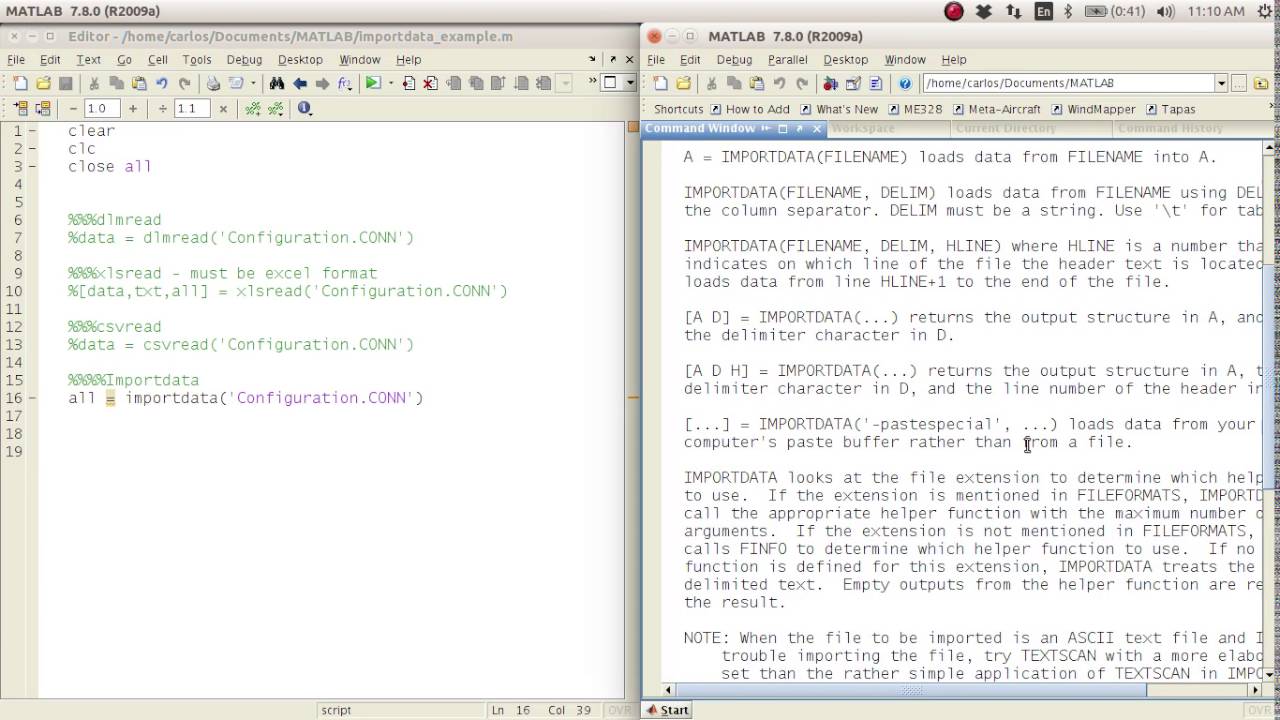Open cell info dropdown icon

point(305,108)
